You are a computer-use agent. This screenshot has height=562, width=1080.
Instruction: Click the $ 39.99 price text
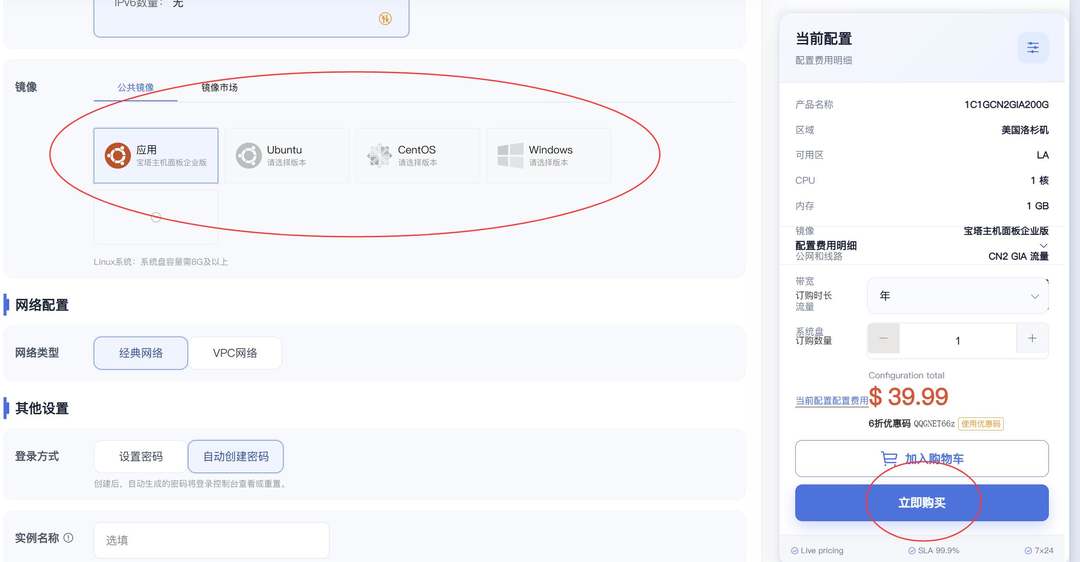(908, 397)
